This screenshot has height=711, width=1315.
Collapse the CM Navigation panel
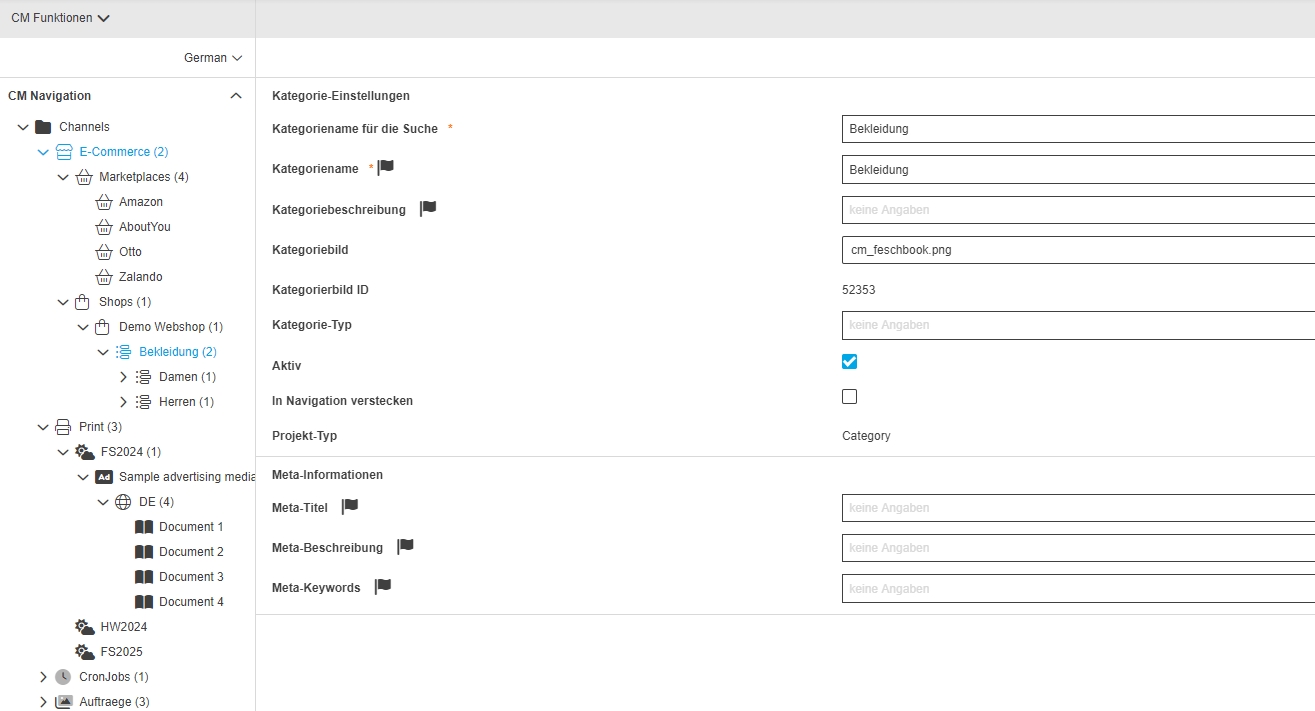(x=236, y=96)
